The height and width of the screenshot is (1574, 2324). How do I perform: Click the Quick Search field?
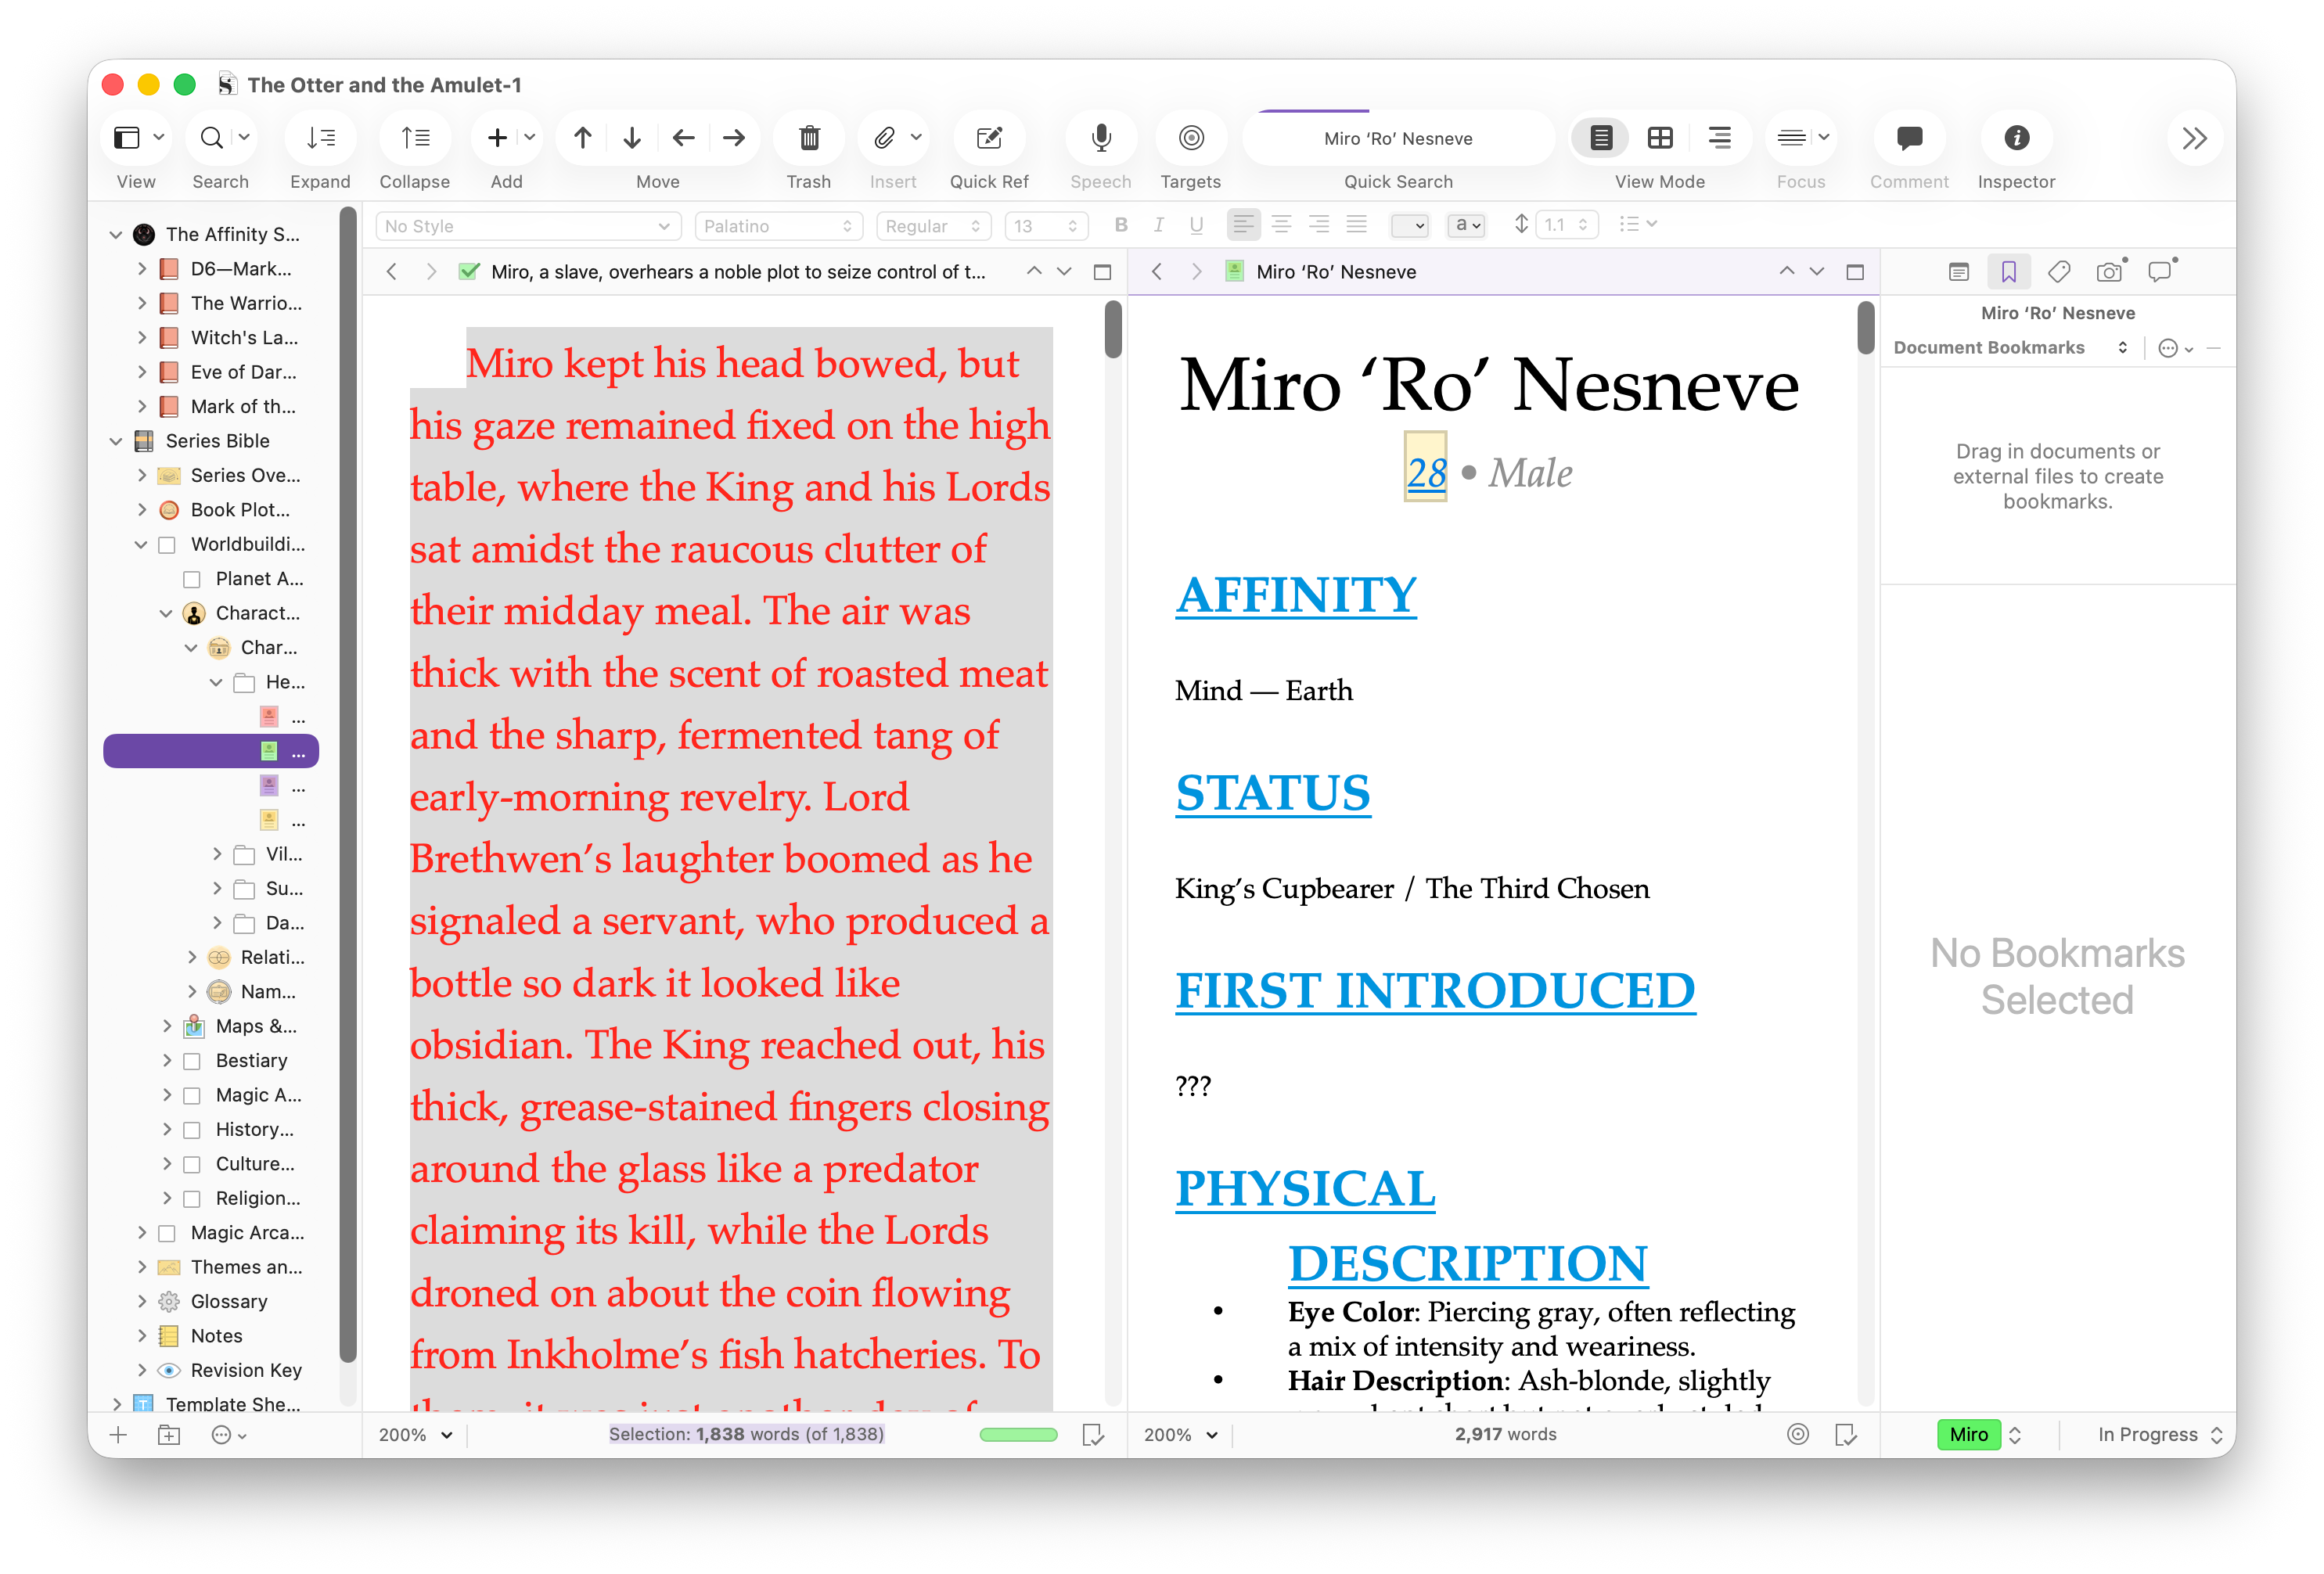coord(1397,138)
